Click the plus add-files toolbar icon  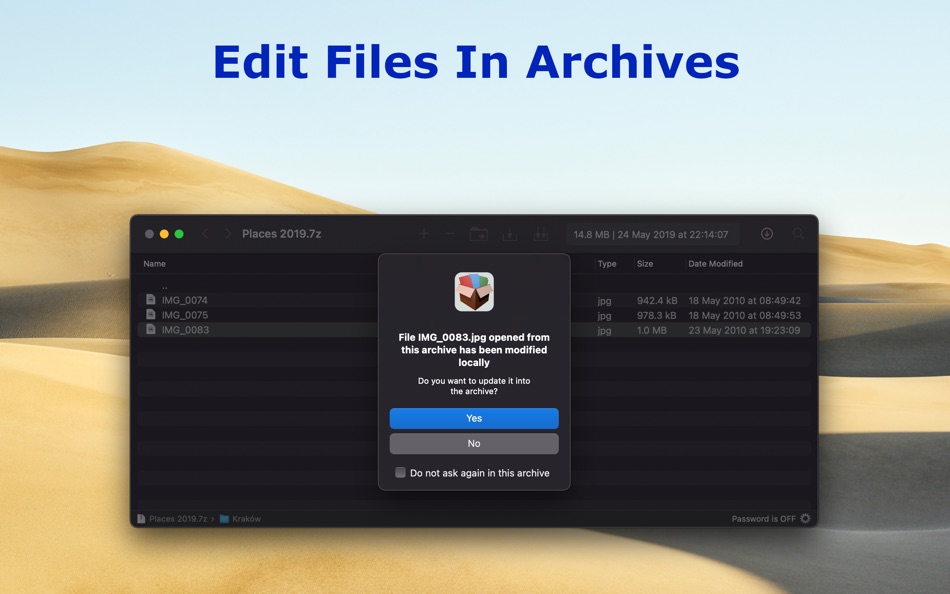point(424,234)
